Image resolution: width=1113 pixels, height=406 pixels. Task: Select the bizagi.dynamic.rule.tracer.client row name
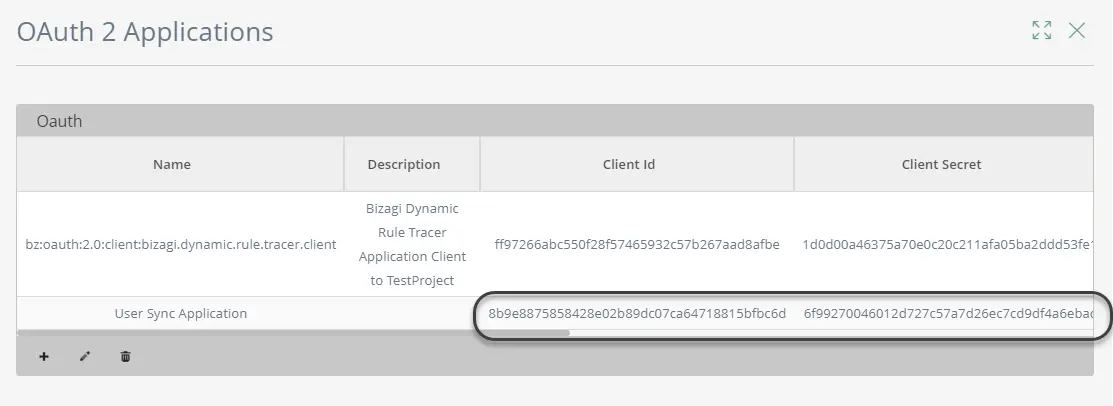pyautogui.click(x=180, y=245)
